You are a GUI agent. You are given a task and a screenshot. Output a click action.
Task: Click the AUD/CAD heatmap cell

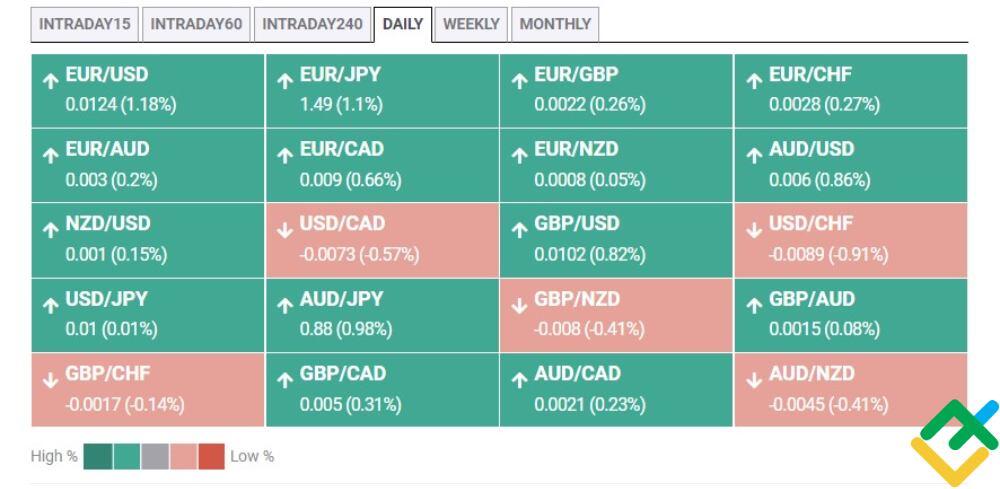(616, 390)
